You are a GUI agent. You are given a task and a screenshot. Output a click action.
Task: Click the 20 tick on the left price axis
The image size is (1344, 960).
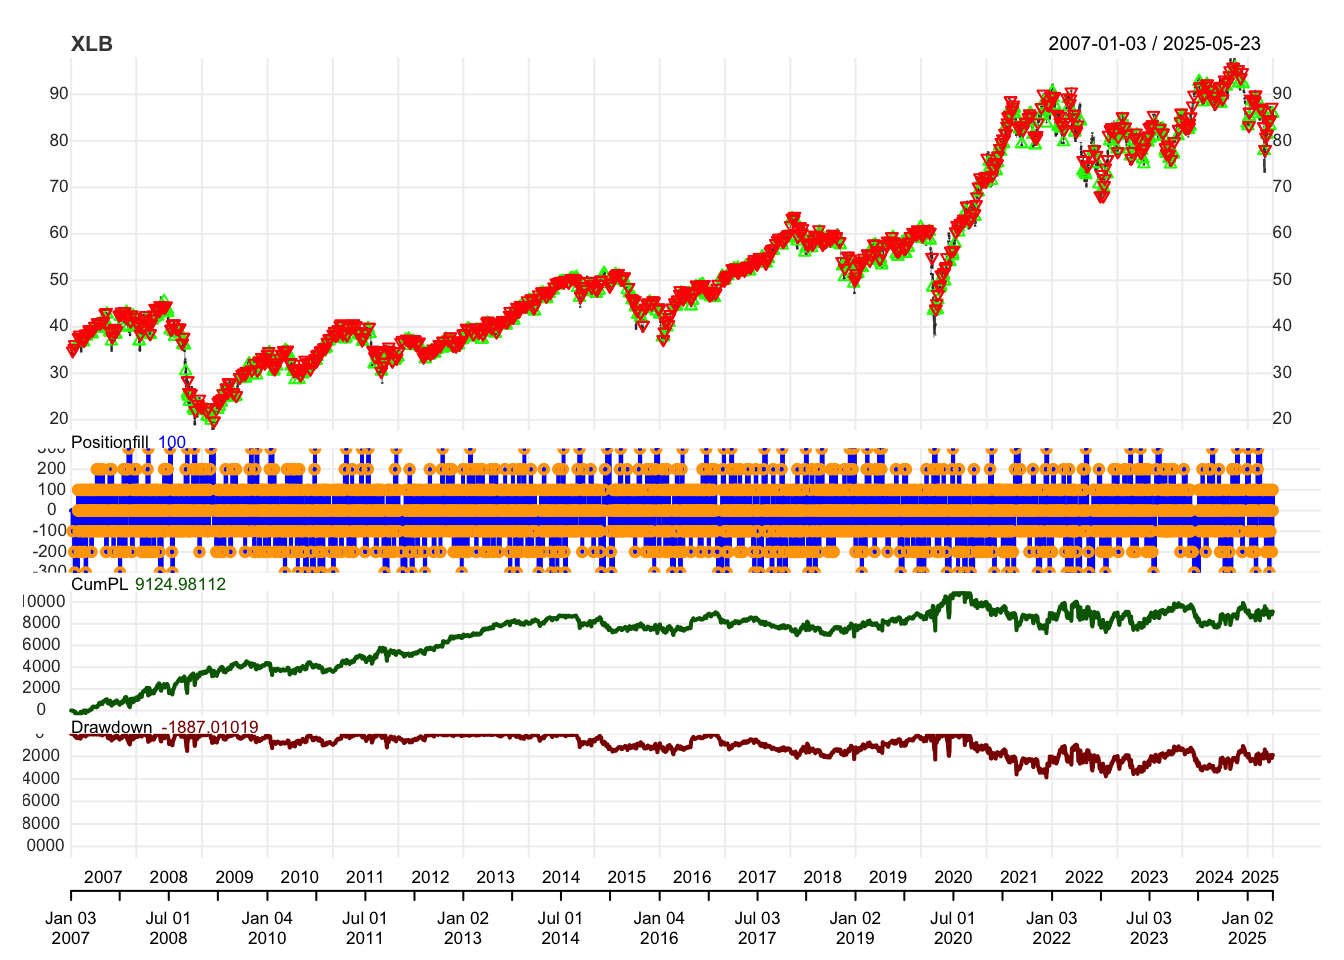pos(59,419)
